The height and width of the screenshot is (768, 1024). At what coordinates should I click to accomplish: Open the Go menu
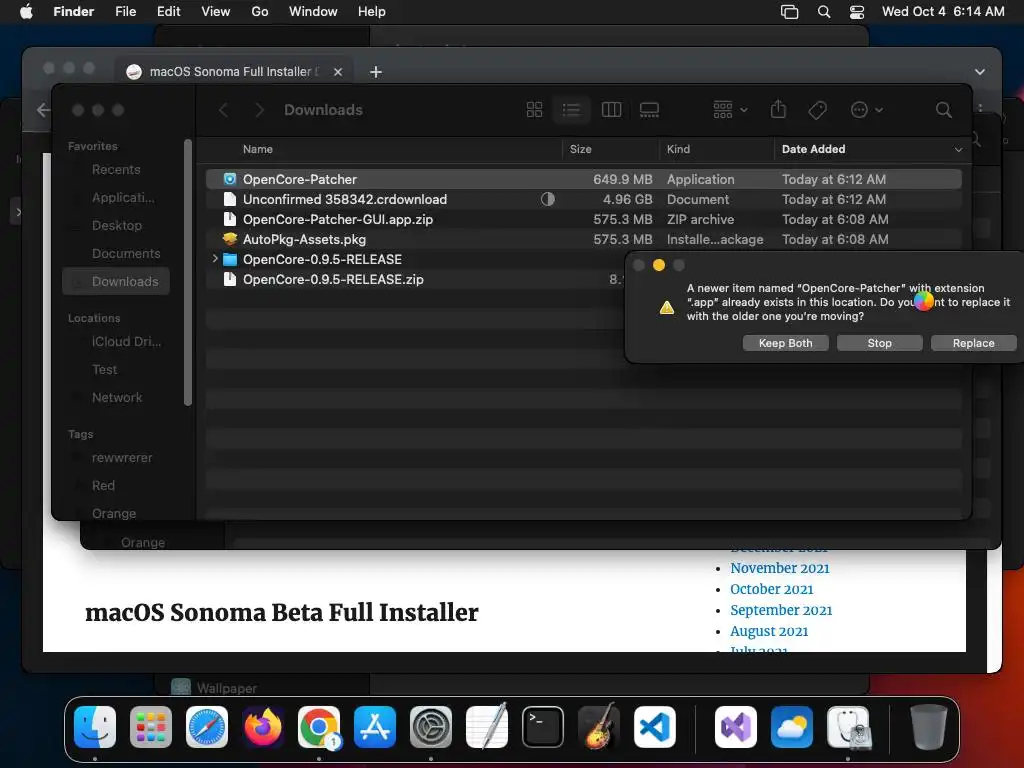pos(260,12)
